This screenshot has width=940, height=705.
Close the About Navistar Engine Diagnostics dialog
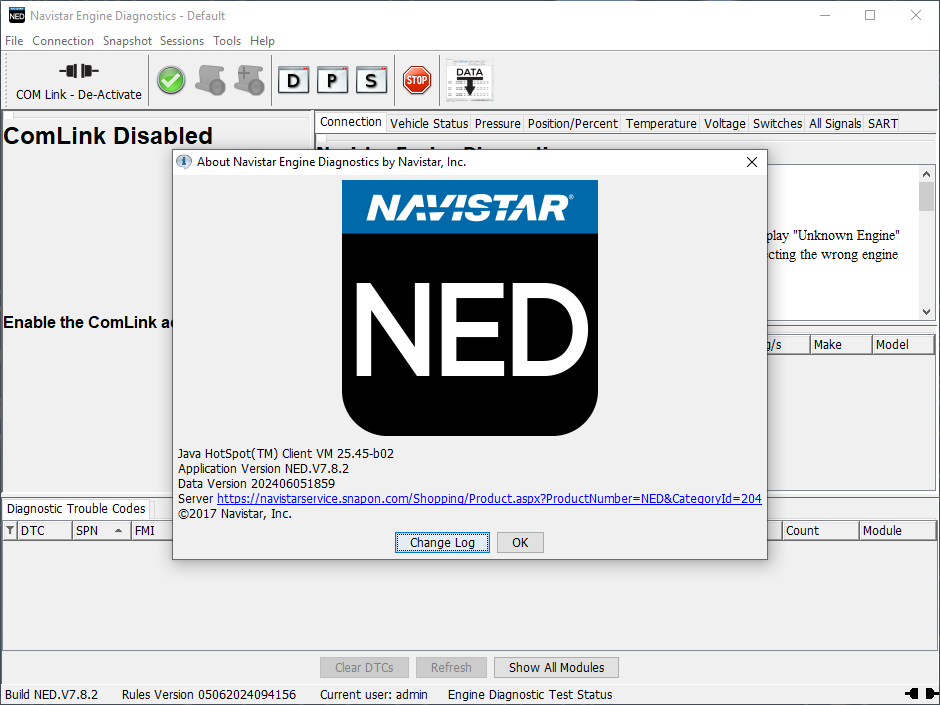coord(752,162)
